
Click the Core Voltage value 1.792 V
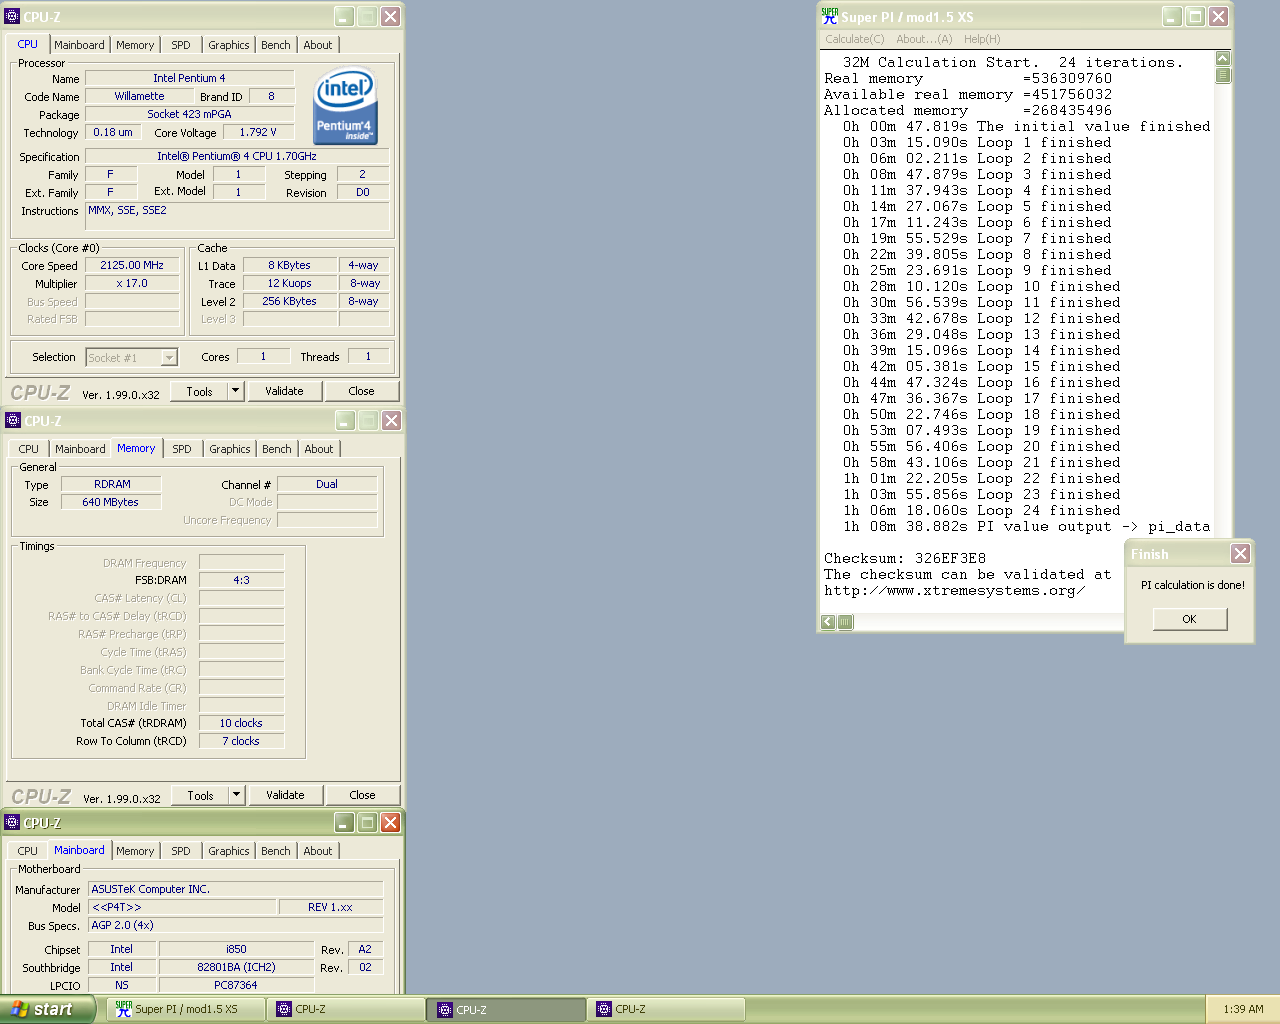(x=258, y=132)
